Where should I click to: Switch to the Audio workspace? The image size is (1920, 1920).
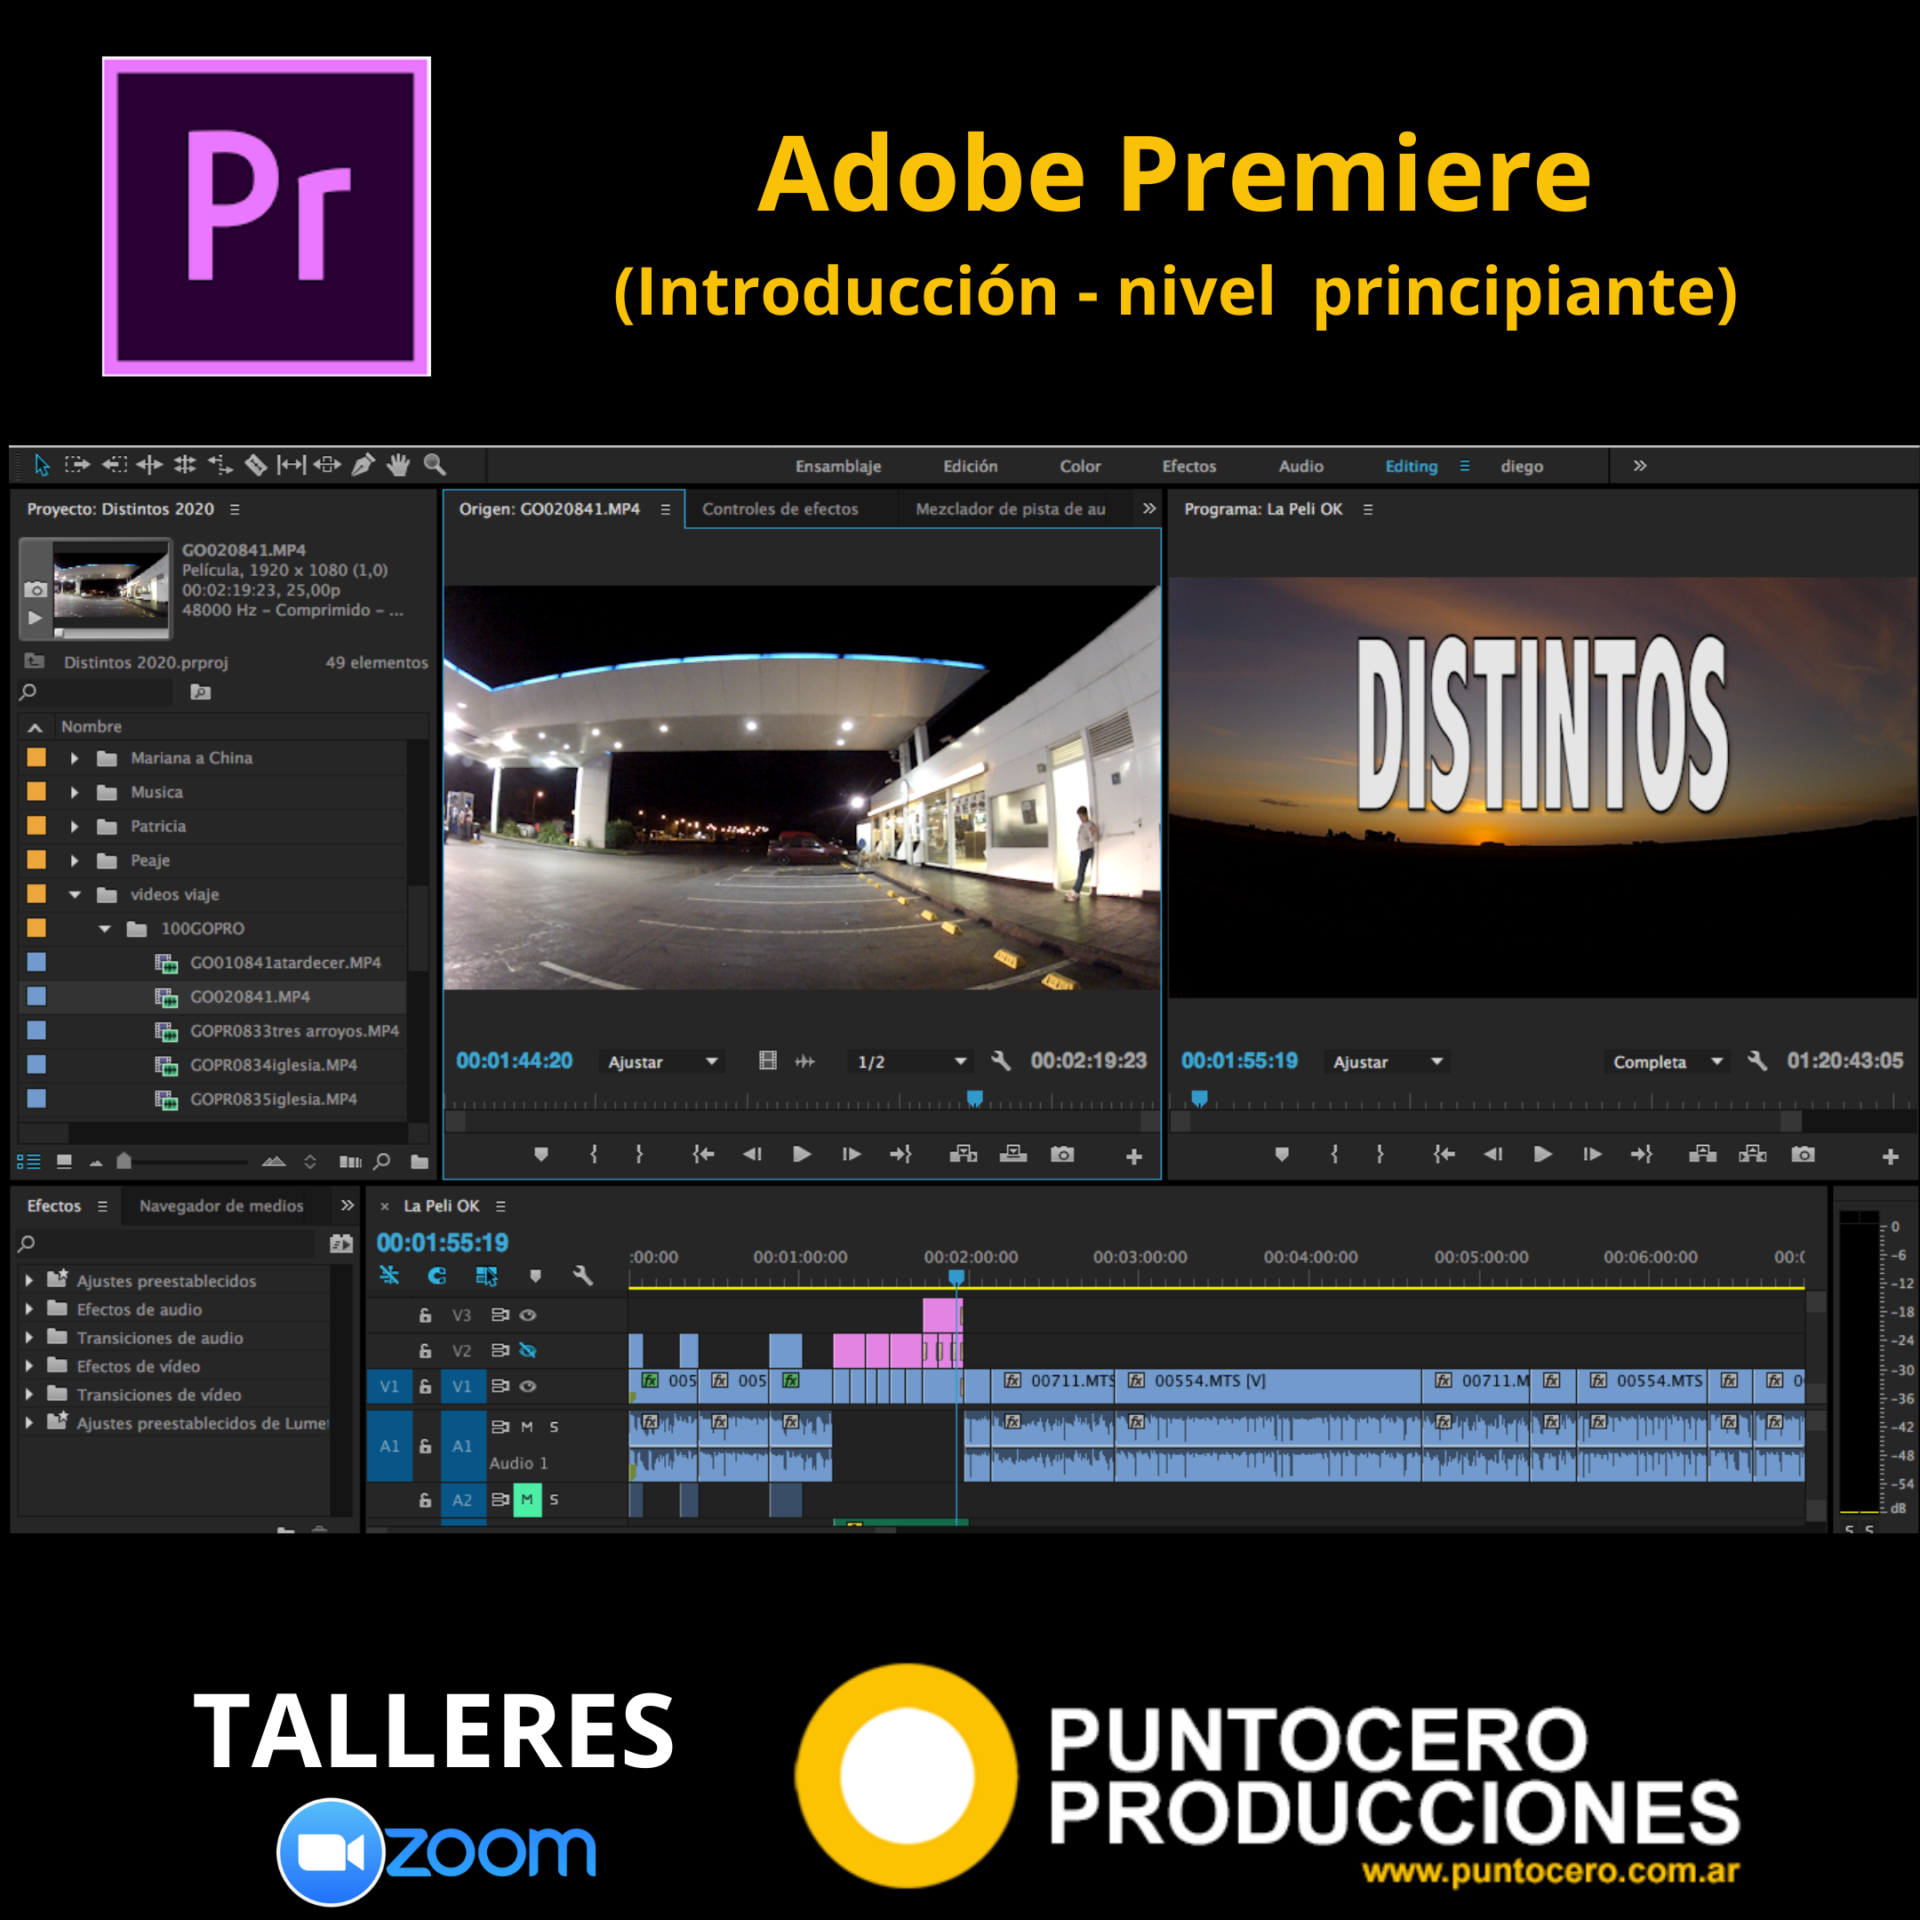pos(1301,466)
